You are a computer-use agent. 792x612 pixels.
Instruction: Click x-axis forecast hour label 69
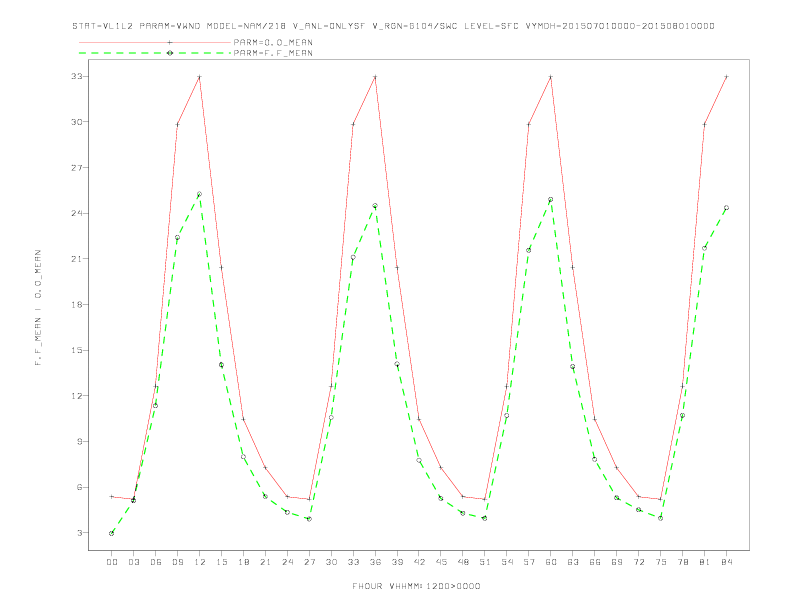[617, 562]
